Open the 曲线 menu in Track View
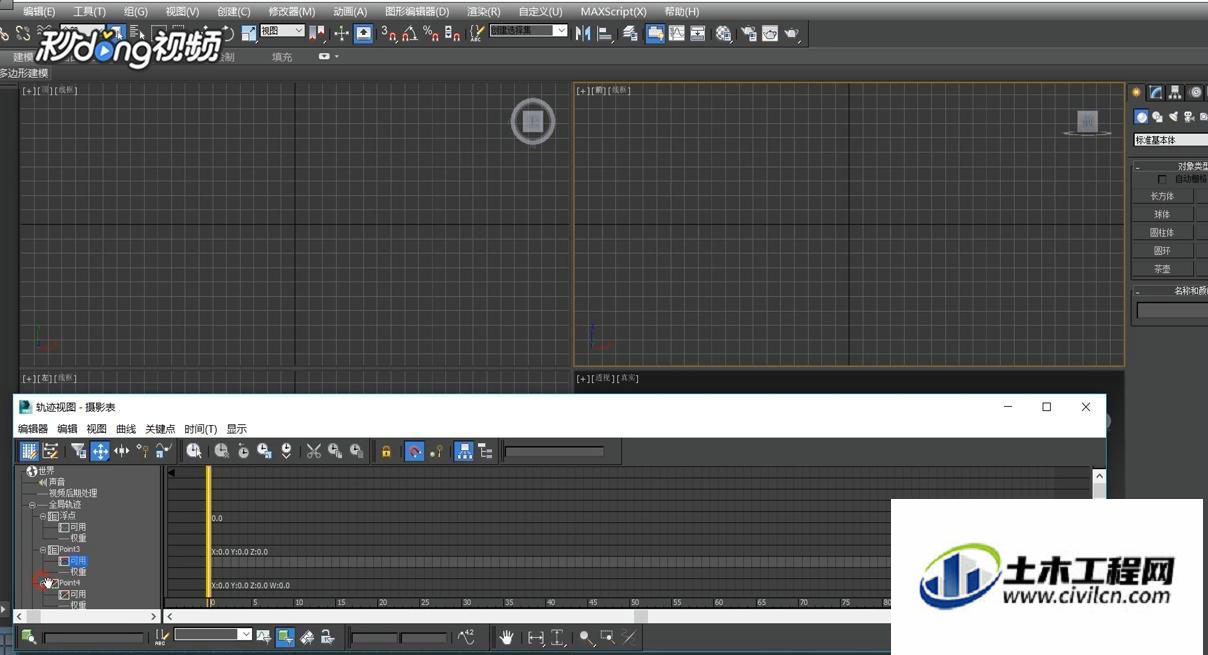Image resolution: width=1208 pixels, height=655 pixels. tap(126, 429)
